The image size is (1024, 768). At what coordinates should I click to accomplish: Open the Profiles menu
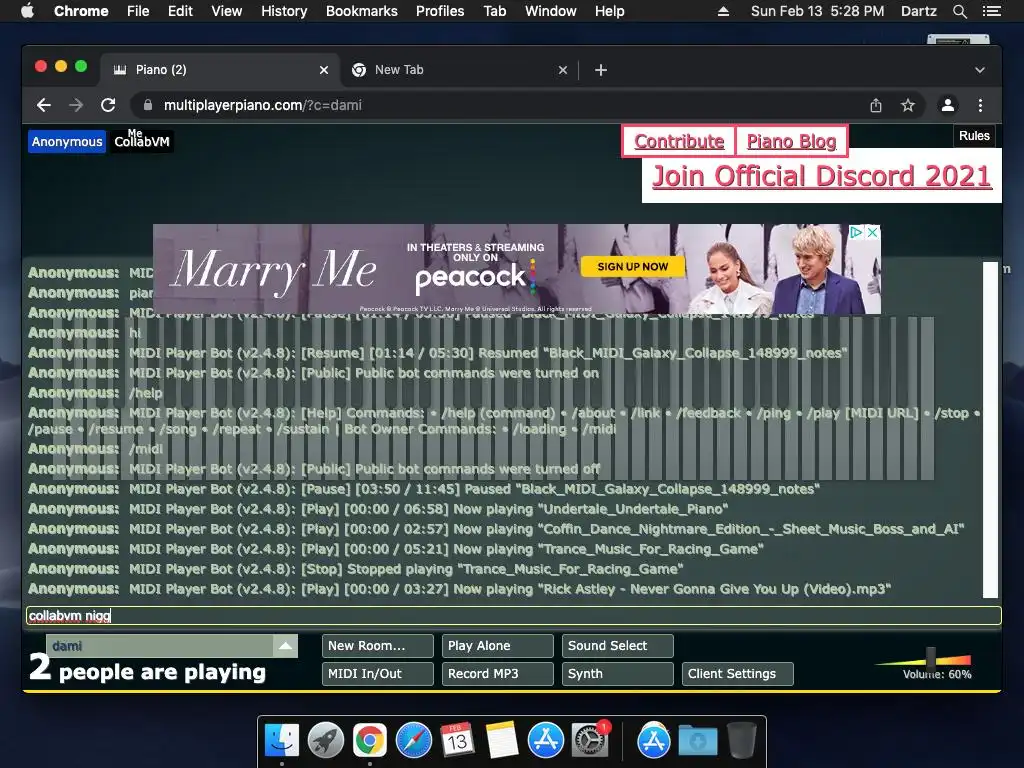pyautogui.click(x=440, y=11)
